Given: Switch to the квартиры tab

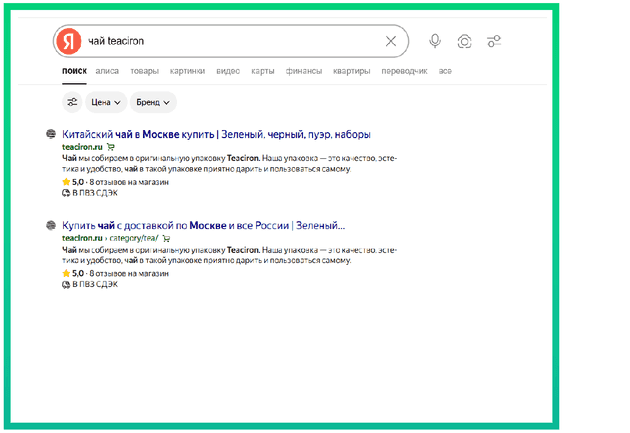Looking at the screenshot, I should [352, 71].
